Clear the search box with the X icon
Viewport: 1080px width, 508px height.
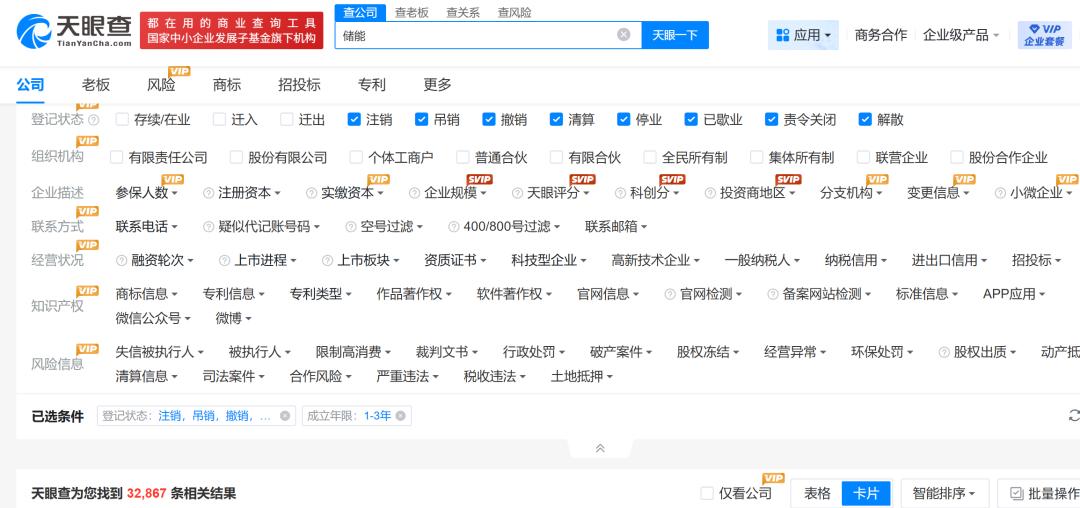pos(623,34)
